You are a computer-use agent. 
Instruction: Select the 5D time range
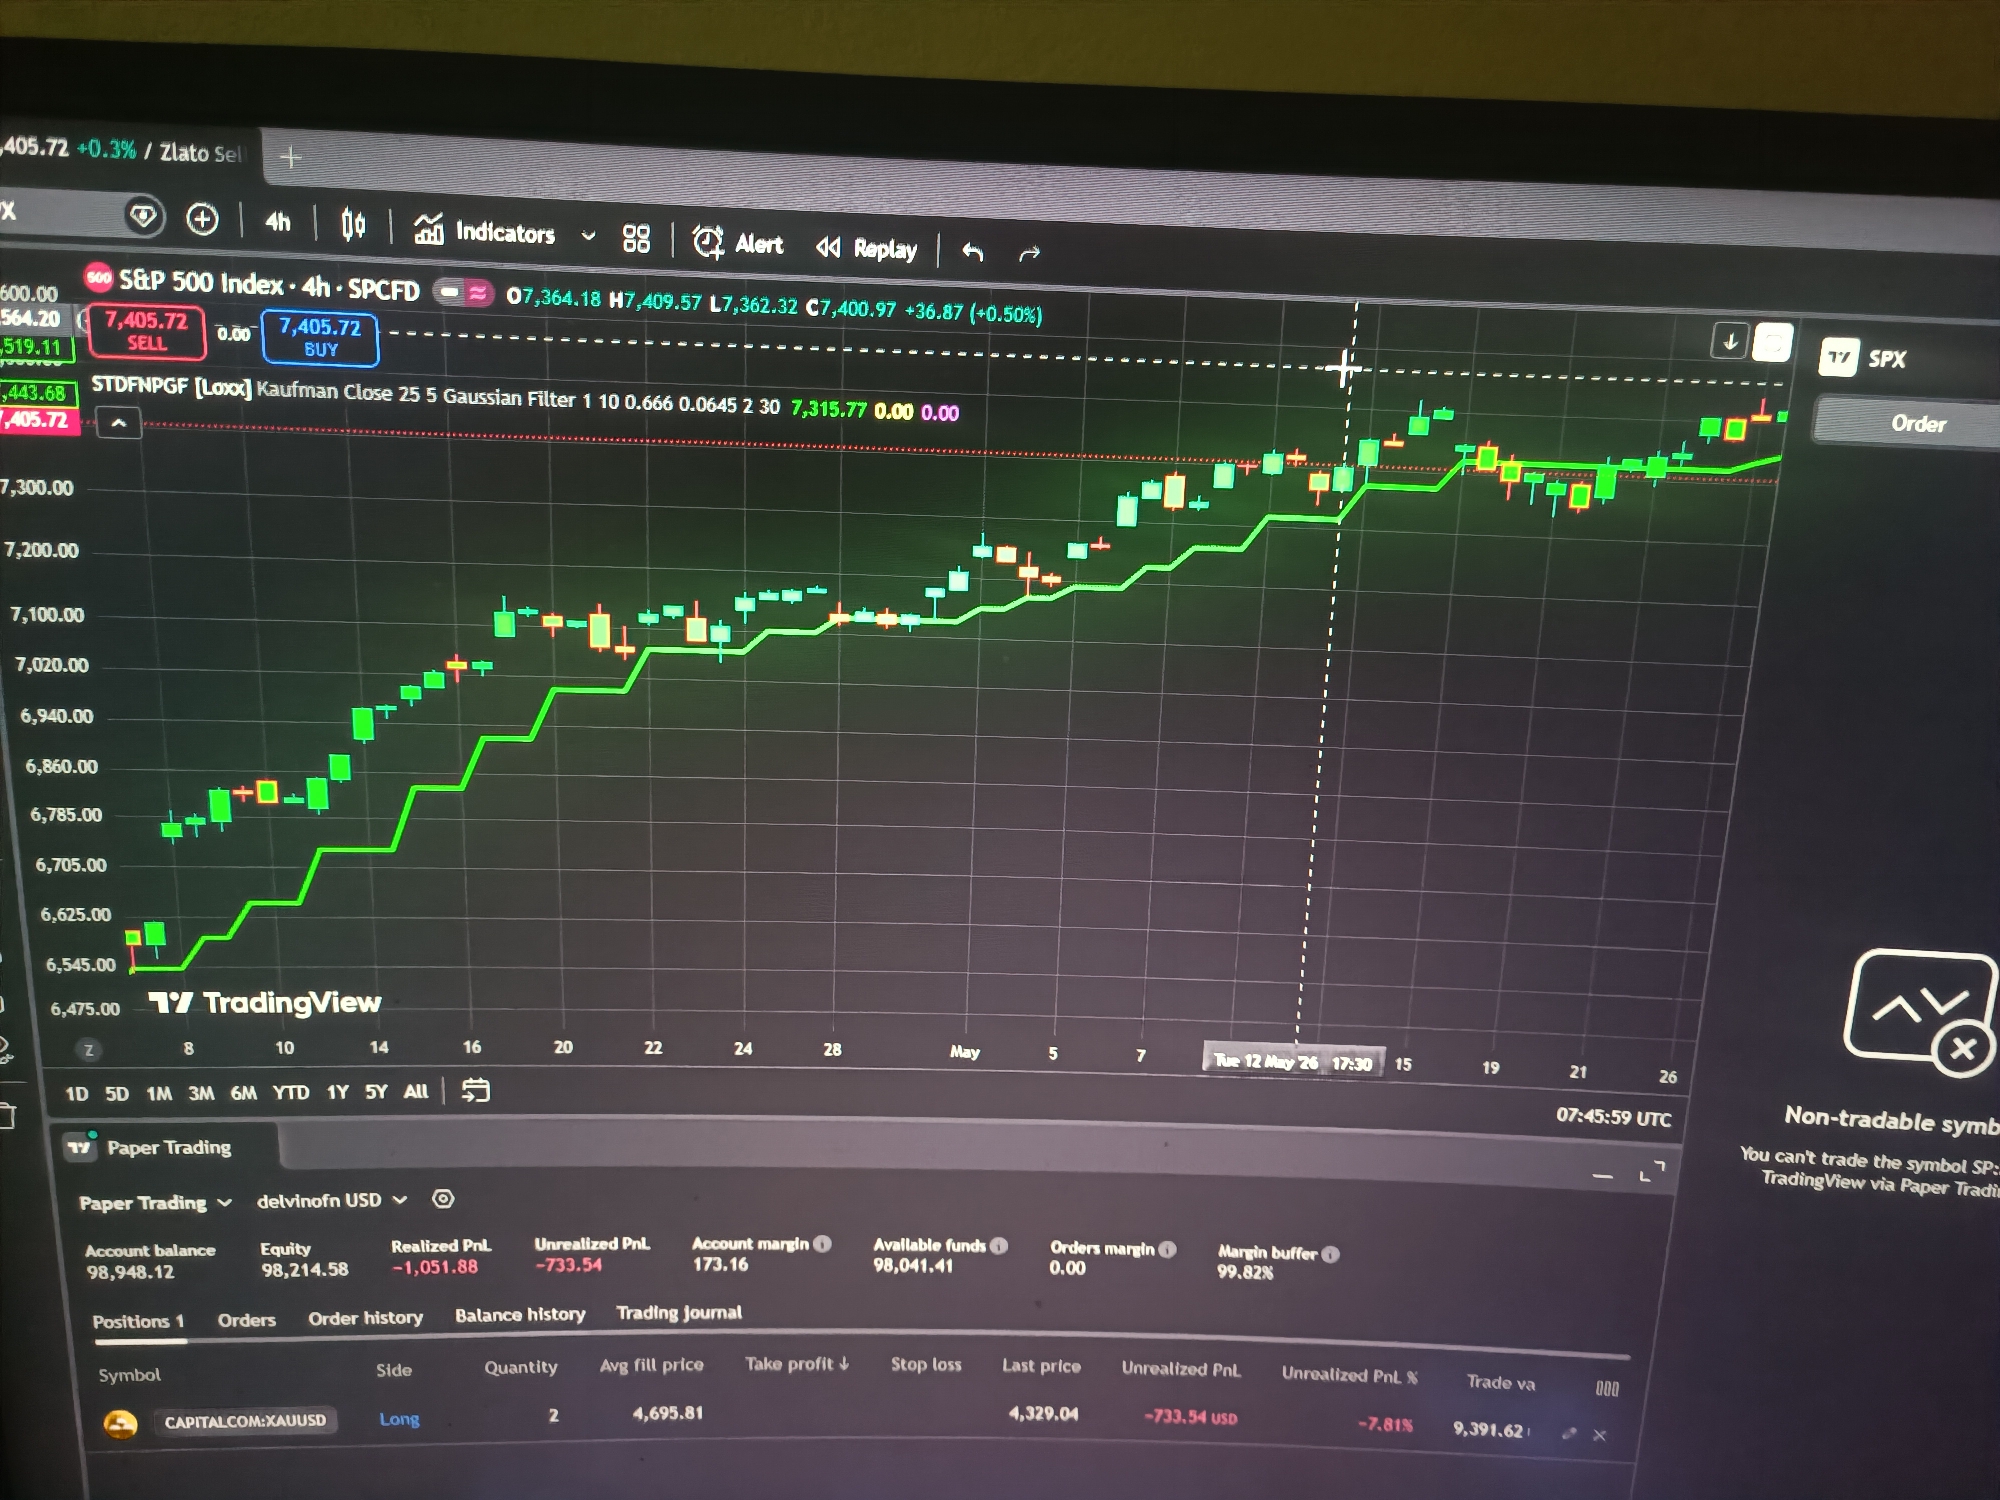(x=117, y=1093)
